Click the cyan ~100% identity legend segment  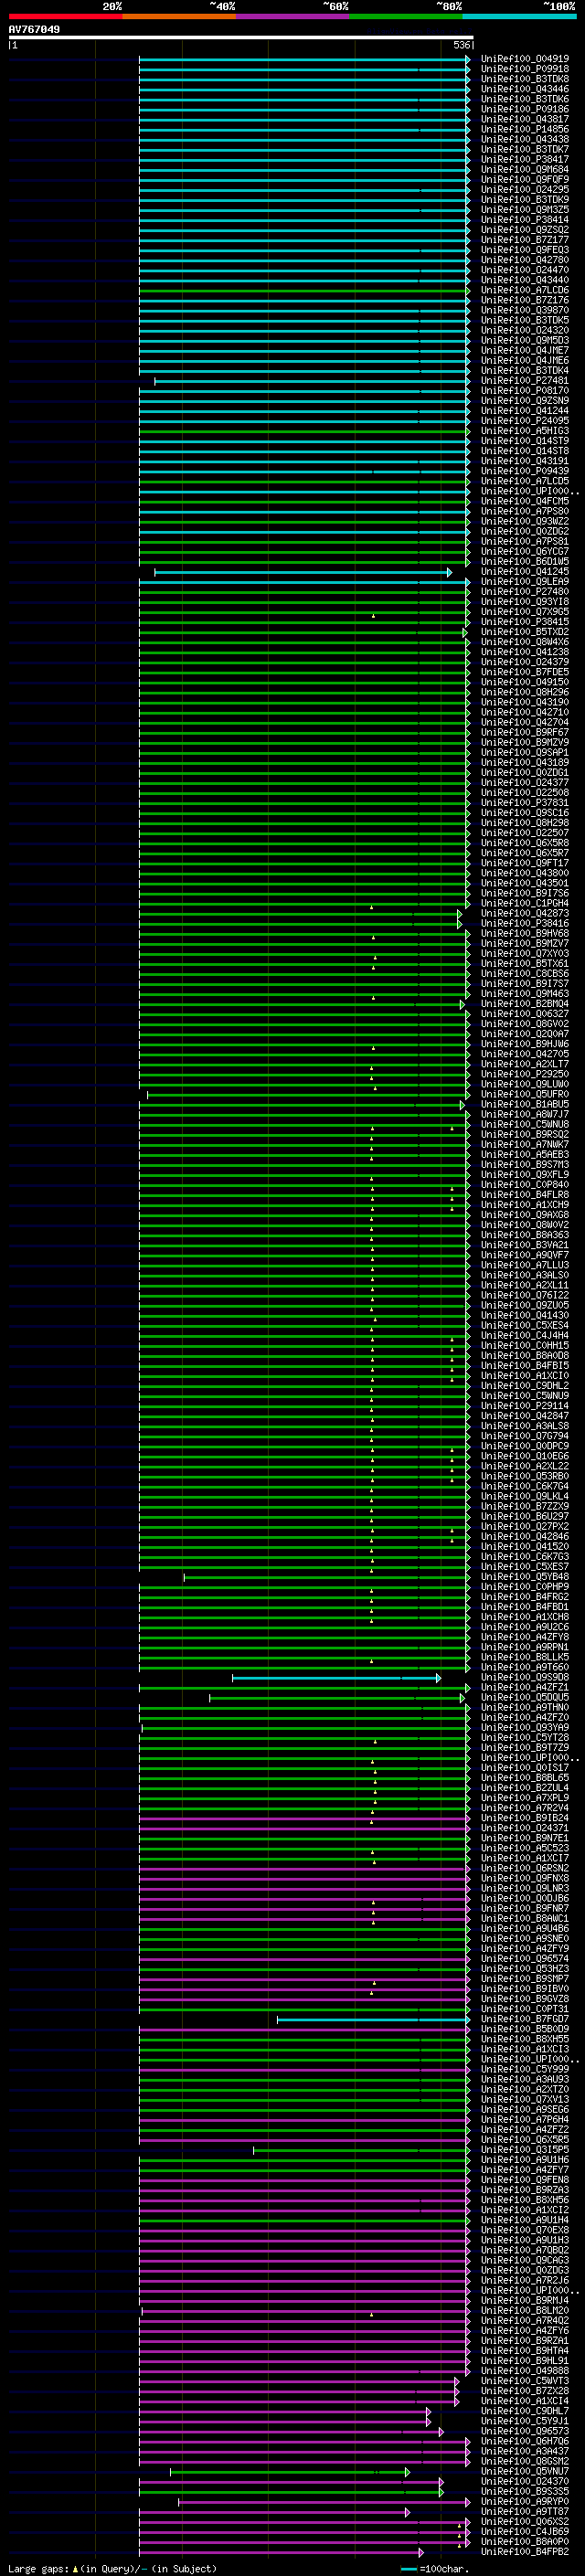point(519,16)
